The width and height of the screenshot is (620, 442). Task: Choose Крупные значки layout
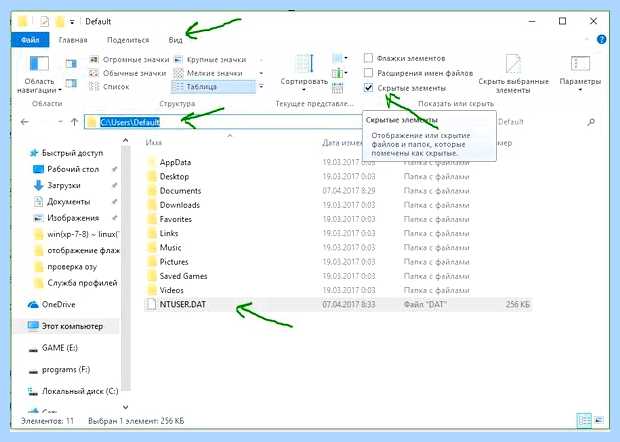point(210,60)
